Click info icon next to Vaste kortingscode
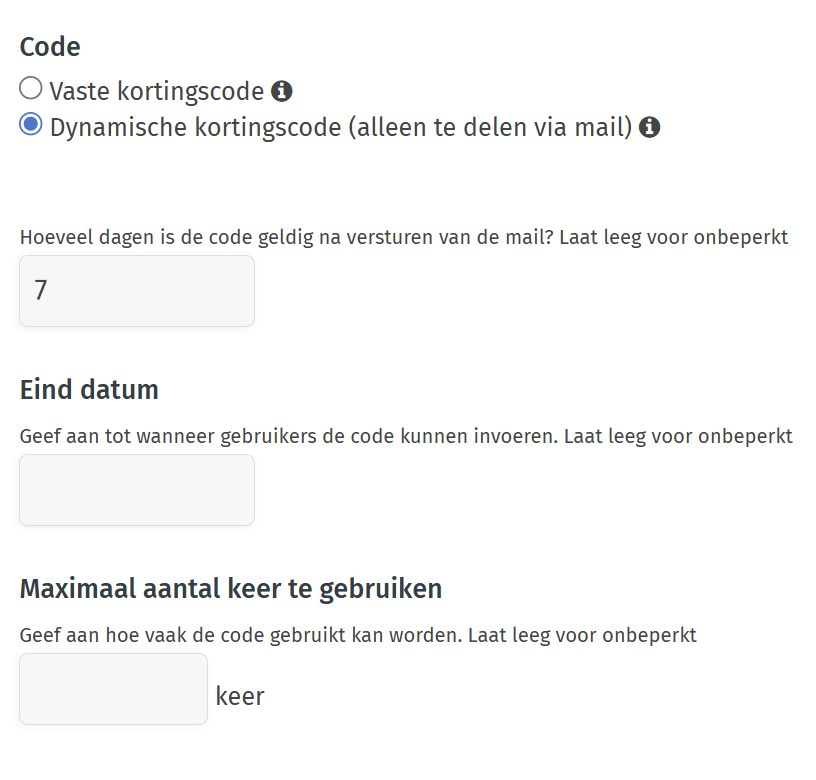This screenshot has width=816, height=780. (282, 92)
